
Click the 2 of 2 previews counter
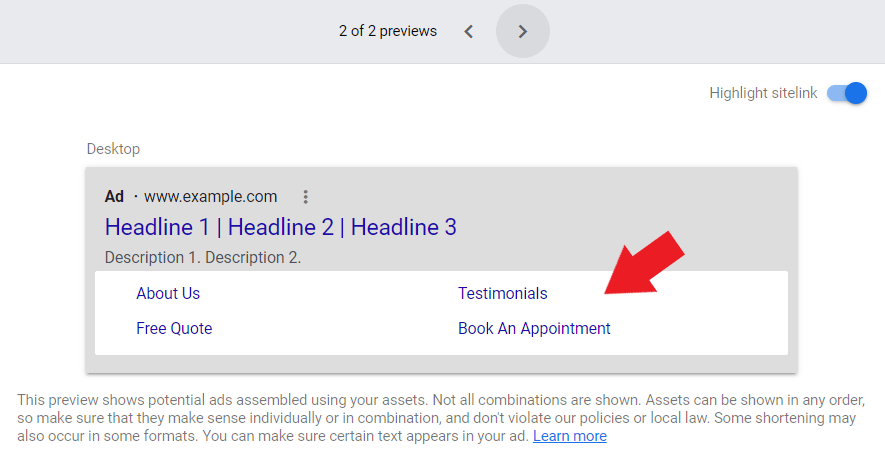(387, 31)
